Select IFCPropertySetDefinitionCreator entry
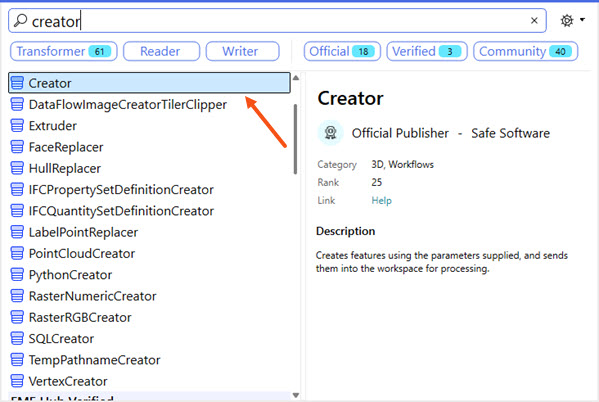The image size is (599, 402). point(149,190)
